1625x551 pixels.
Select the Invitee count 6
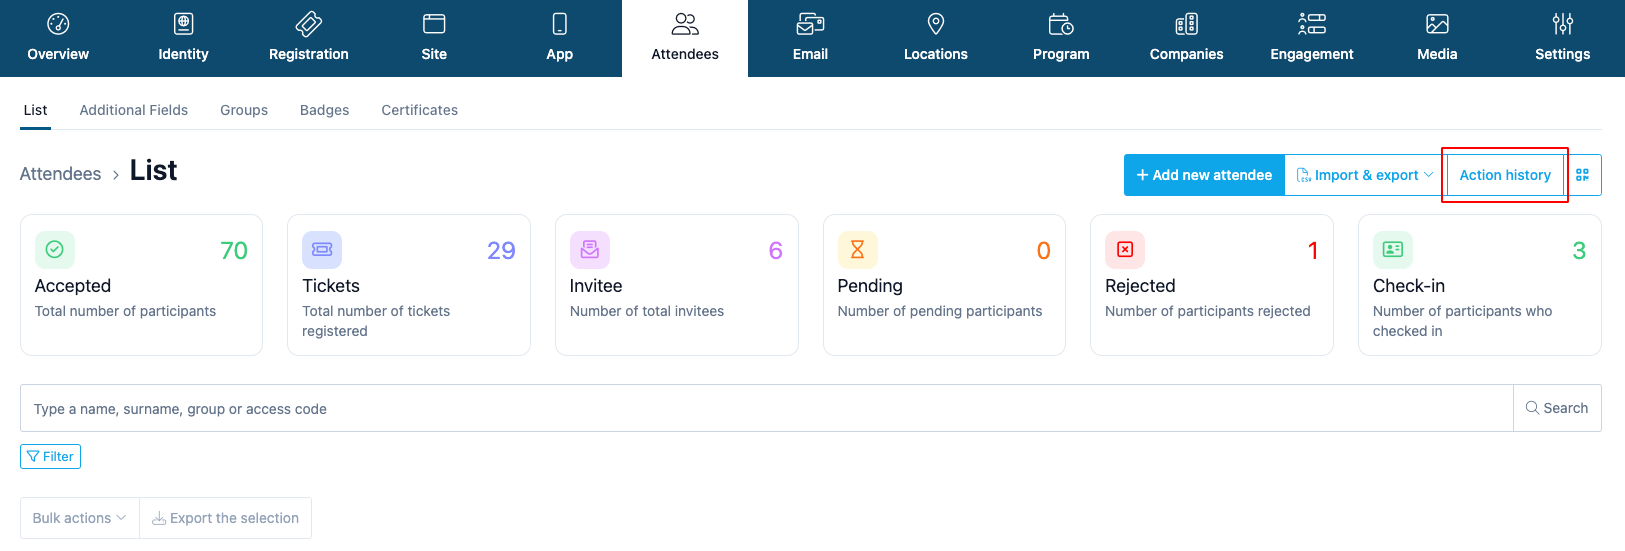coord(775,251)
